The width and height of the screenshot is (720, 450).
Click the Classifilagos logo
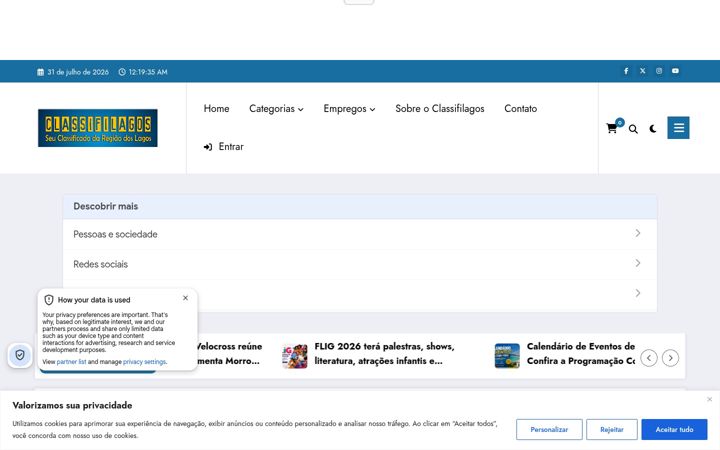tap(98, 128)
